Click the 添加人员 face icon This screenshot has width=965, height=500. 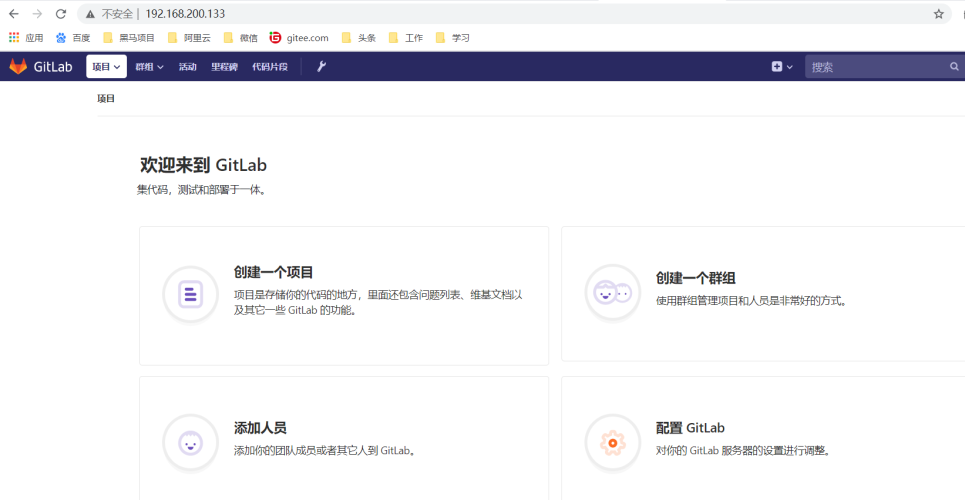190,442
